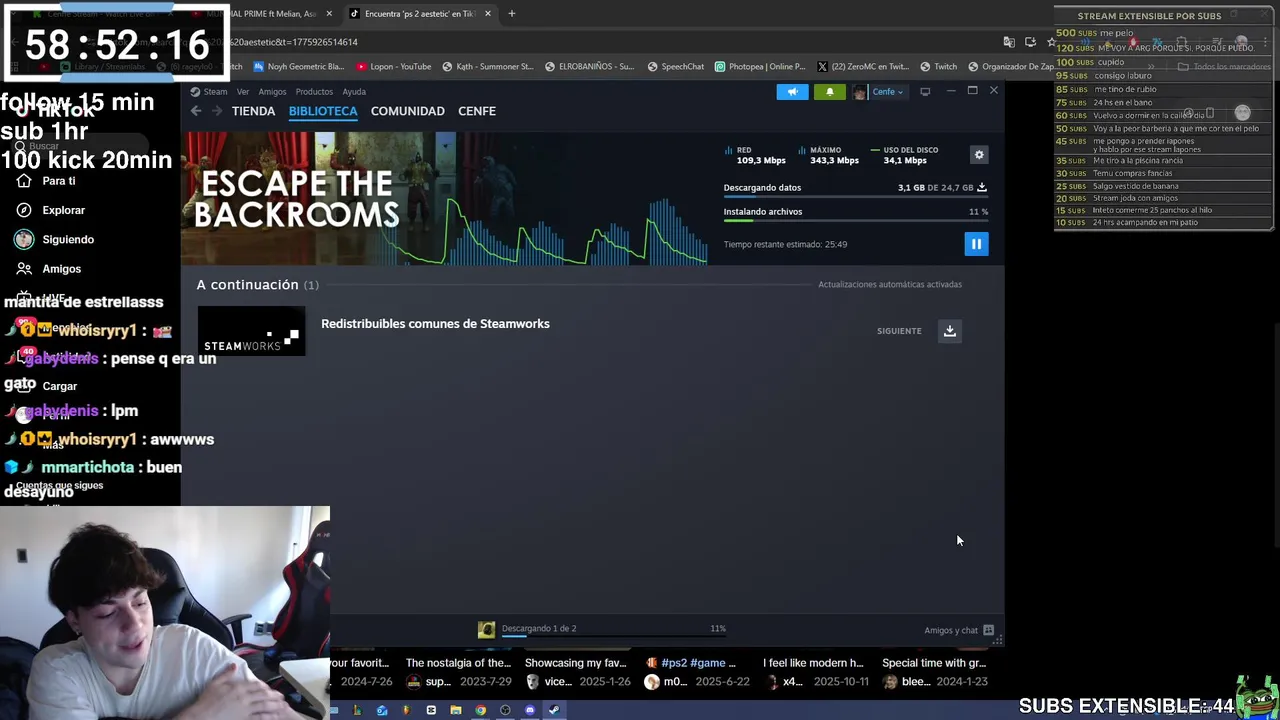Open TikTok video 'I feel like modern h...'
The height and width of the screenshot is (720, 1280).
click(x=813, y=663)
